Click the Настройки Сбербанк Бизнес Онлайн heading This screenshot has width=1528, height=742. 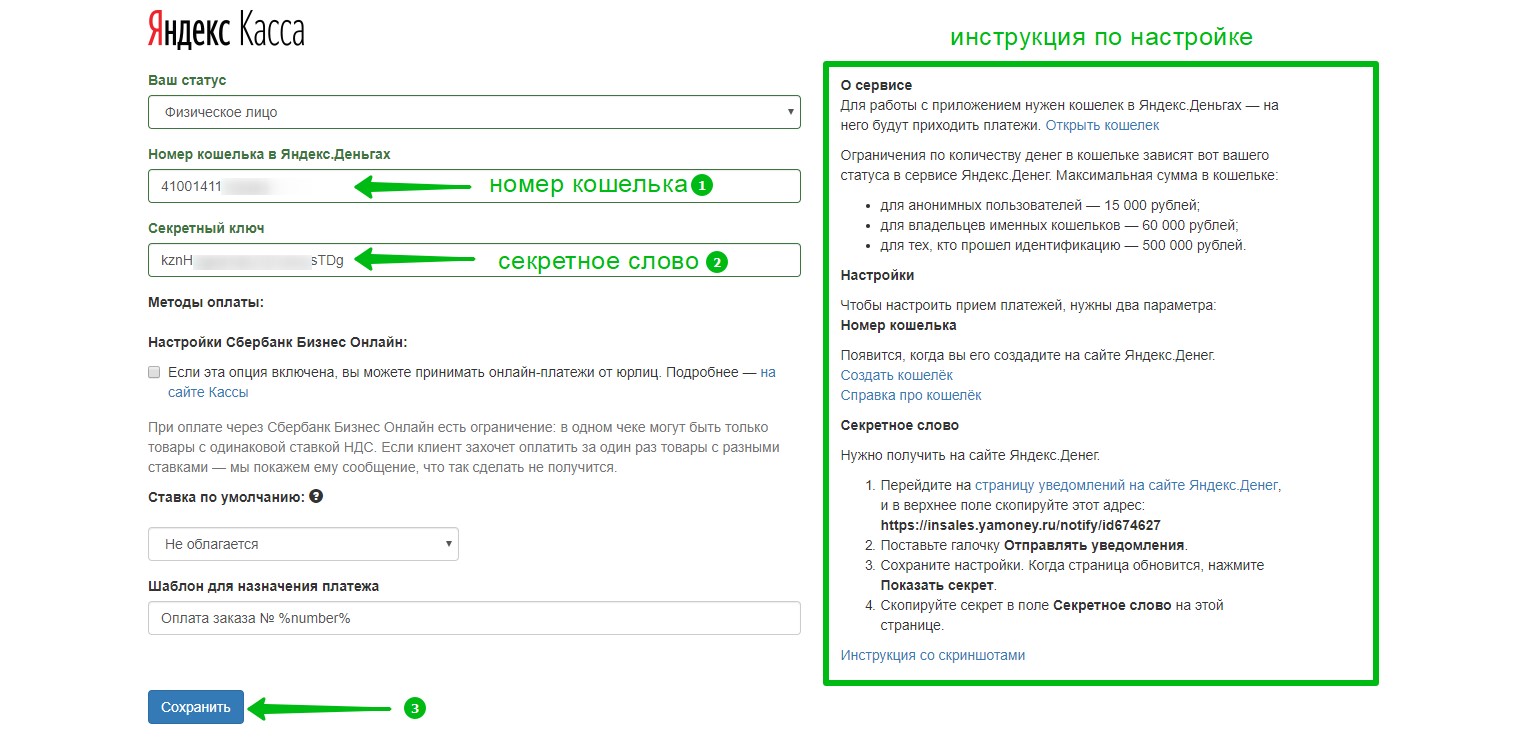click(x=278, y=342)
